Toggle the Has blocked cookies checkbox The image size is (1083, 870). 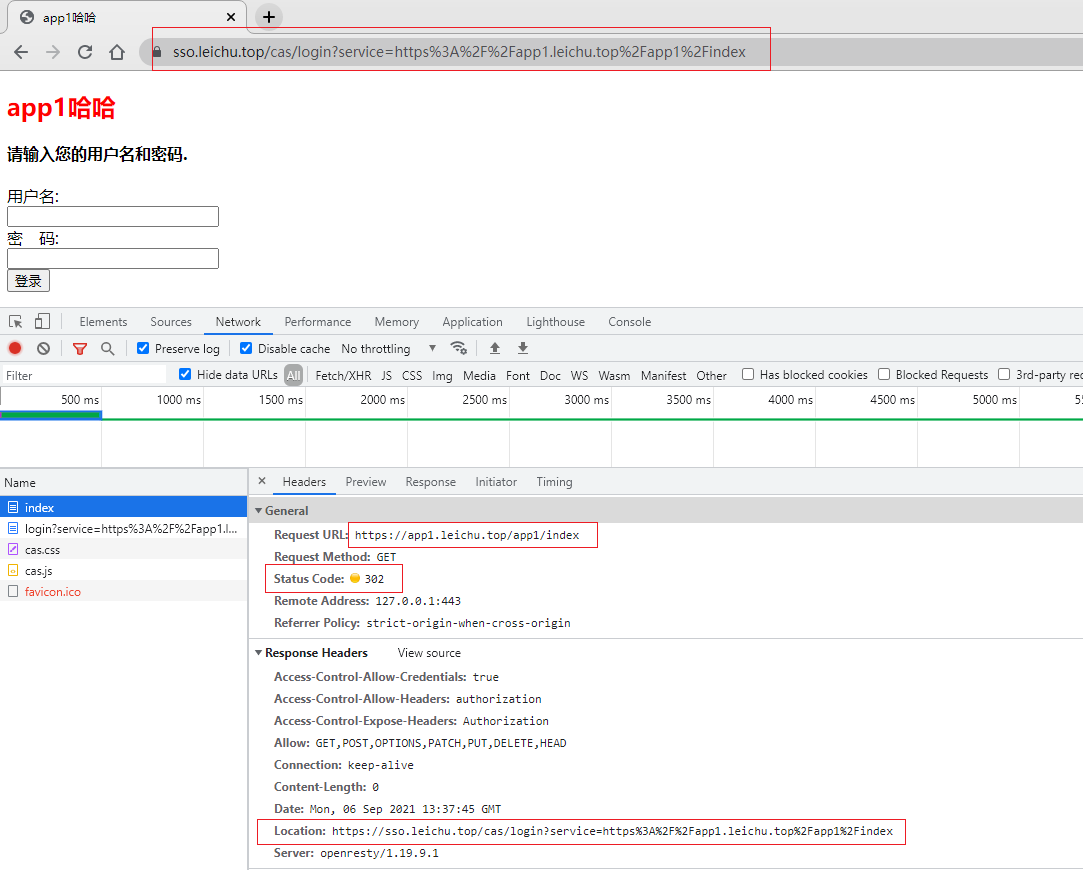click(x=748, y=375)
